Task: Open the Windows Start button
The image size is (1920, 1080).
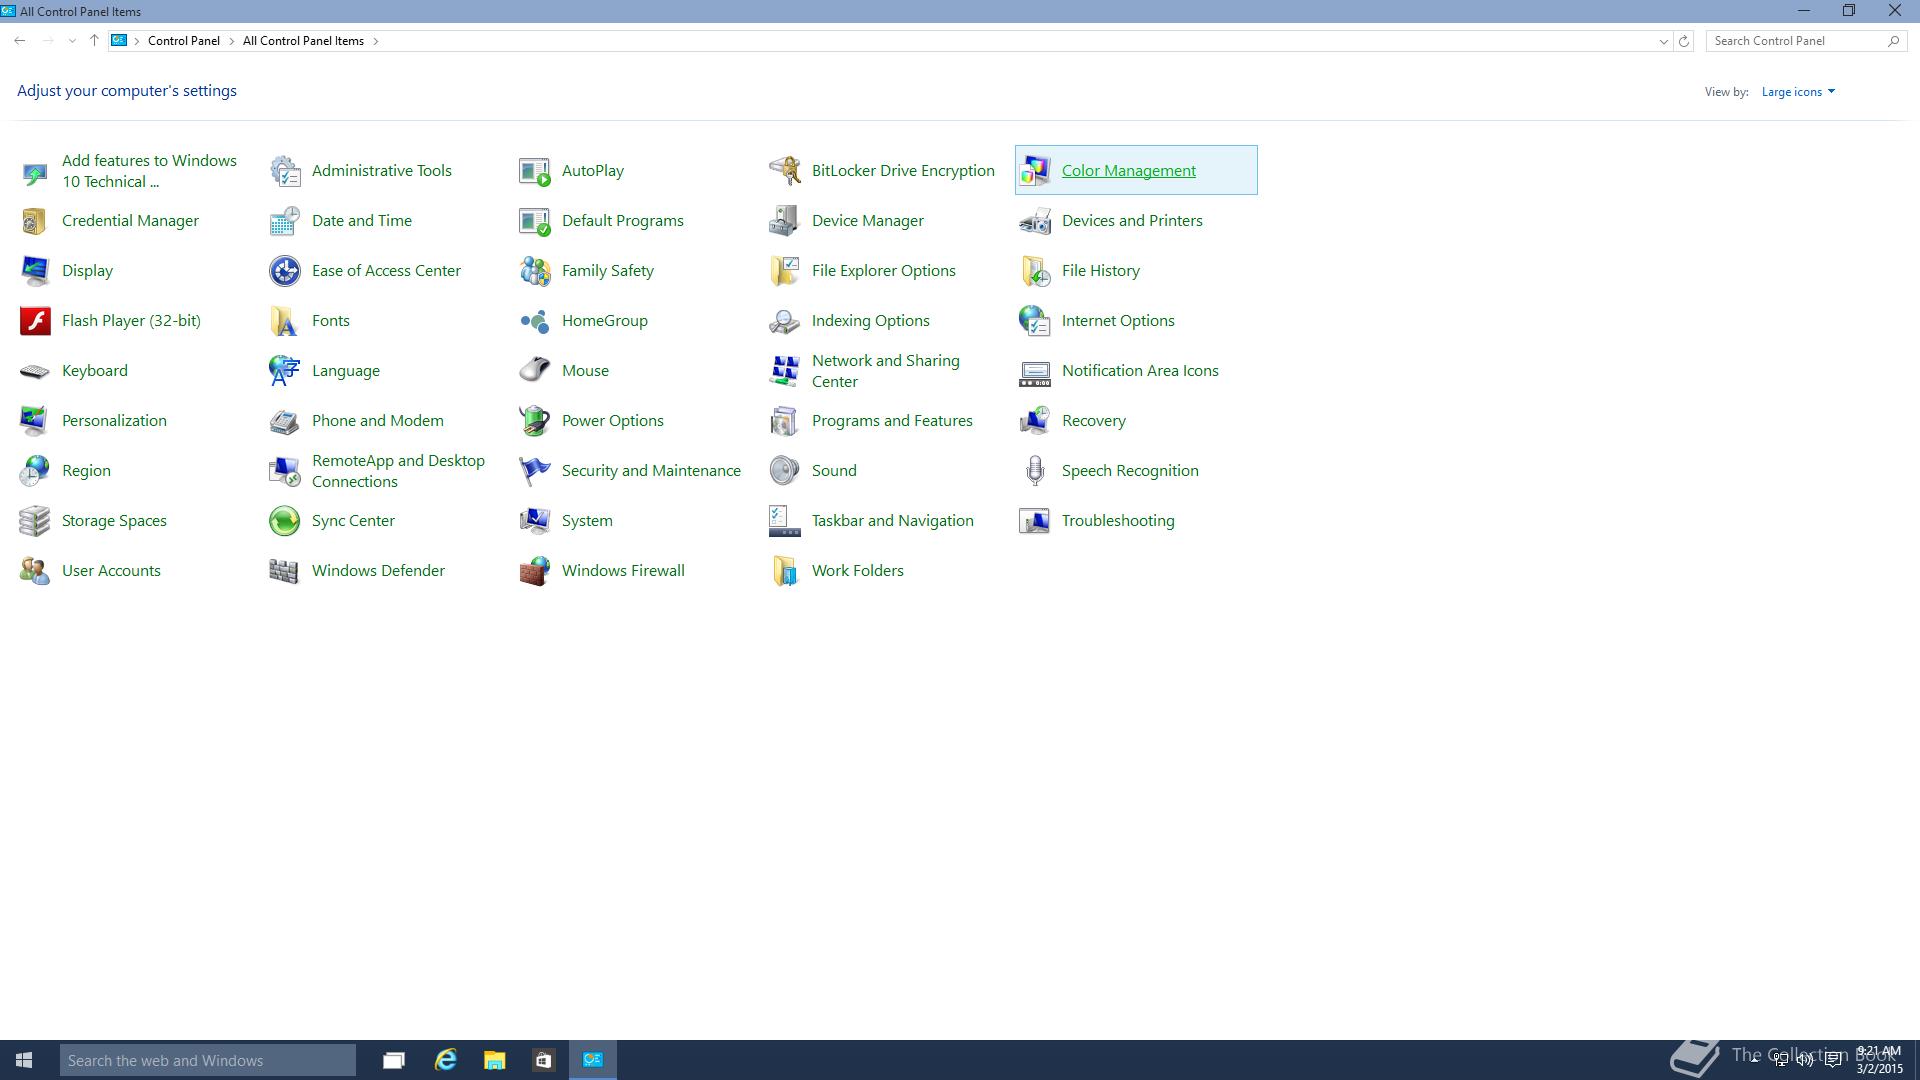Action: [x=24, y=1060]
